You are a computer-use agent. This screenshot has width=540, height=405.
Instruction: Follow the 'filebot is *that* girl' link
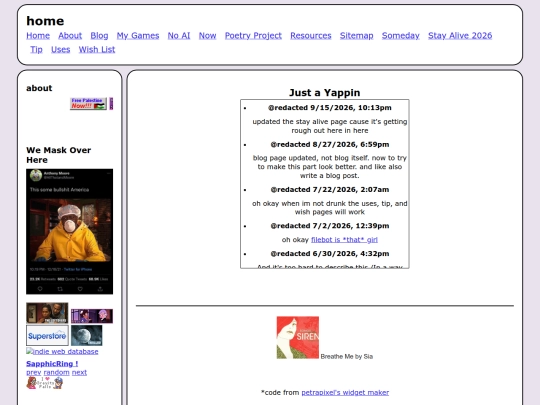tap(344, 240)
